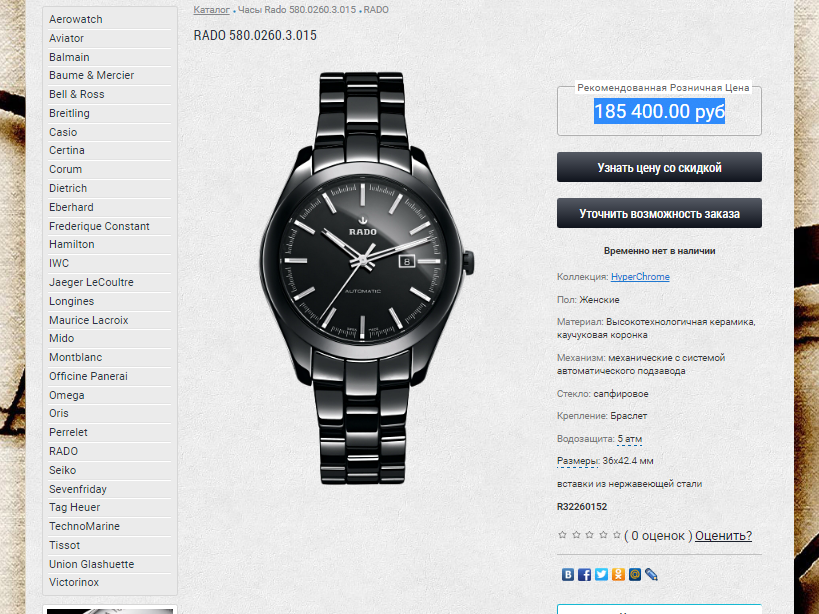Tweet this product via the Twitter icon
Screen dimensions: 819x614
601,574
